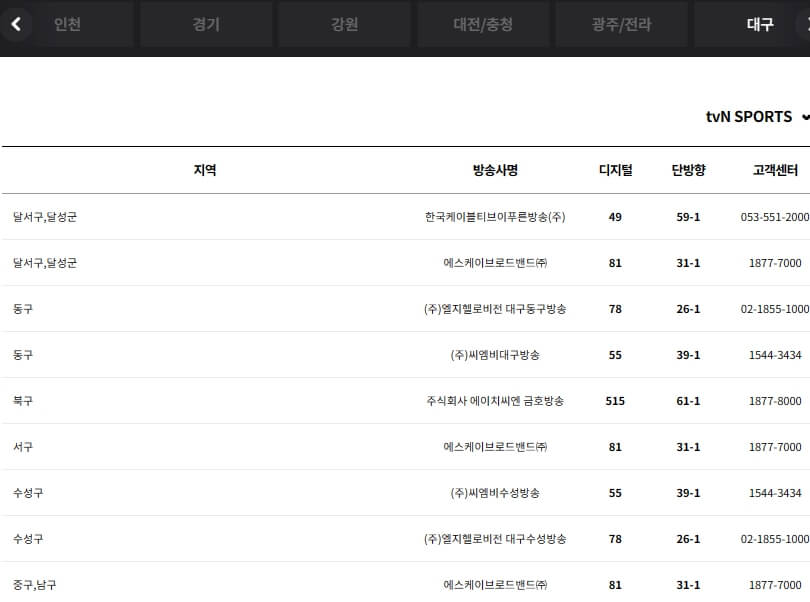The image size is (810, 602).
Task: Click the 지역 column header
Action: tap(205, 170)
